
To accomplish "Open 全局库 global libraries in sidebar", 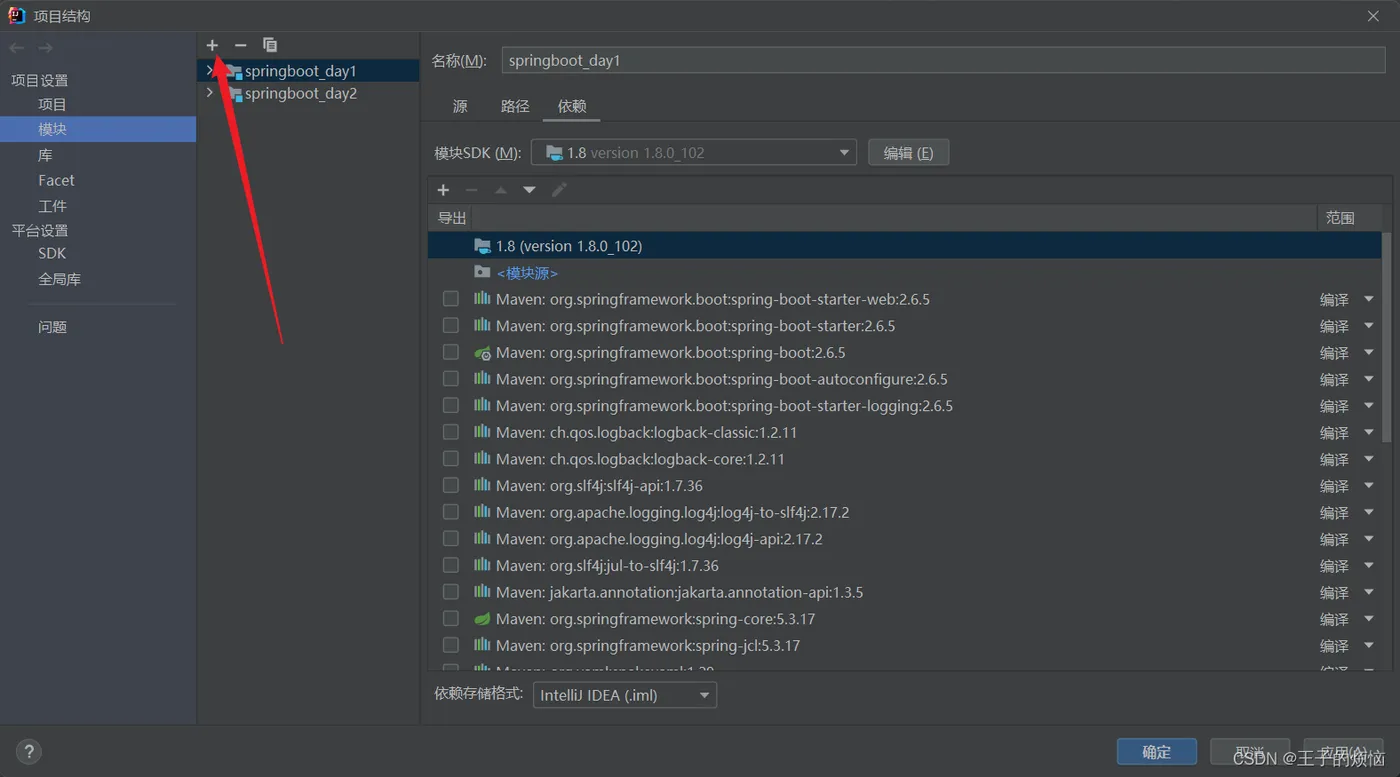I will 59,279.
